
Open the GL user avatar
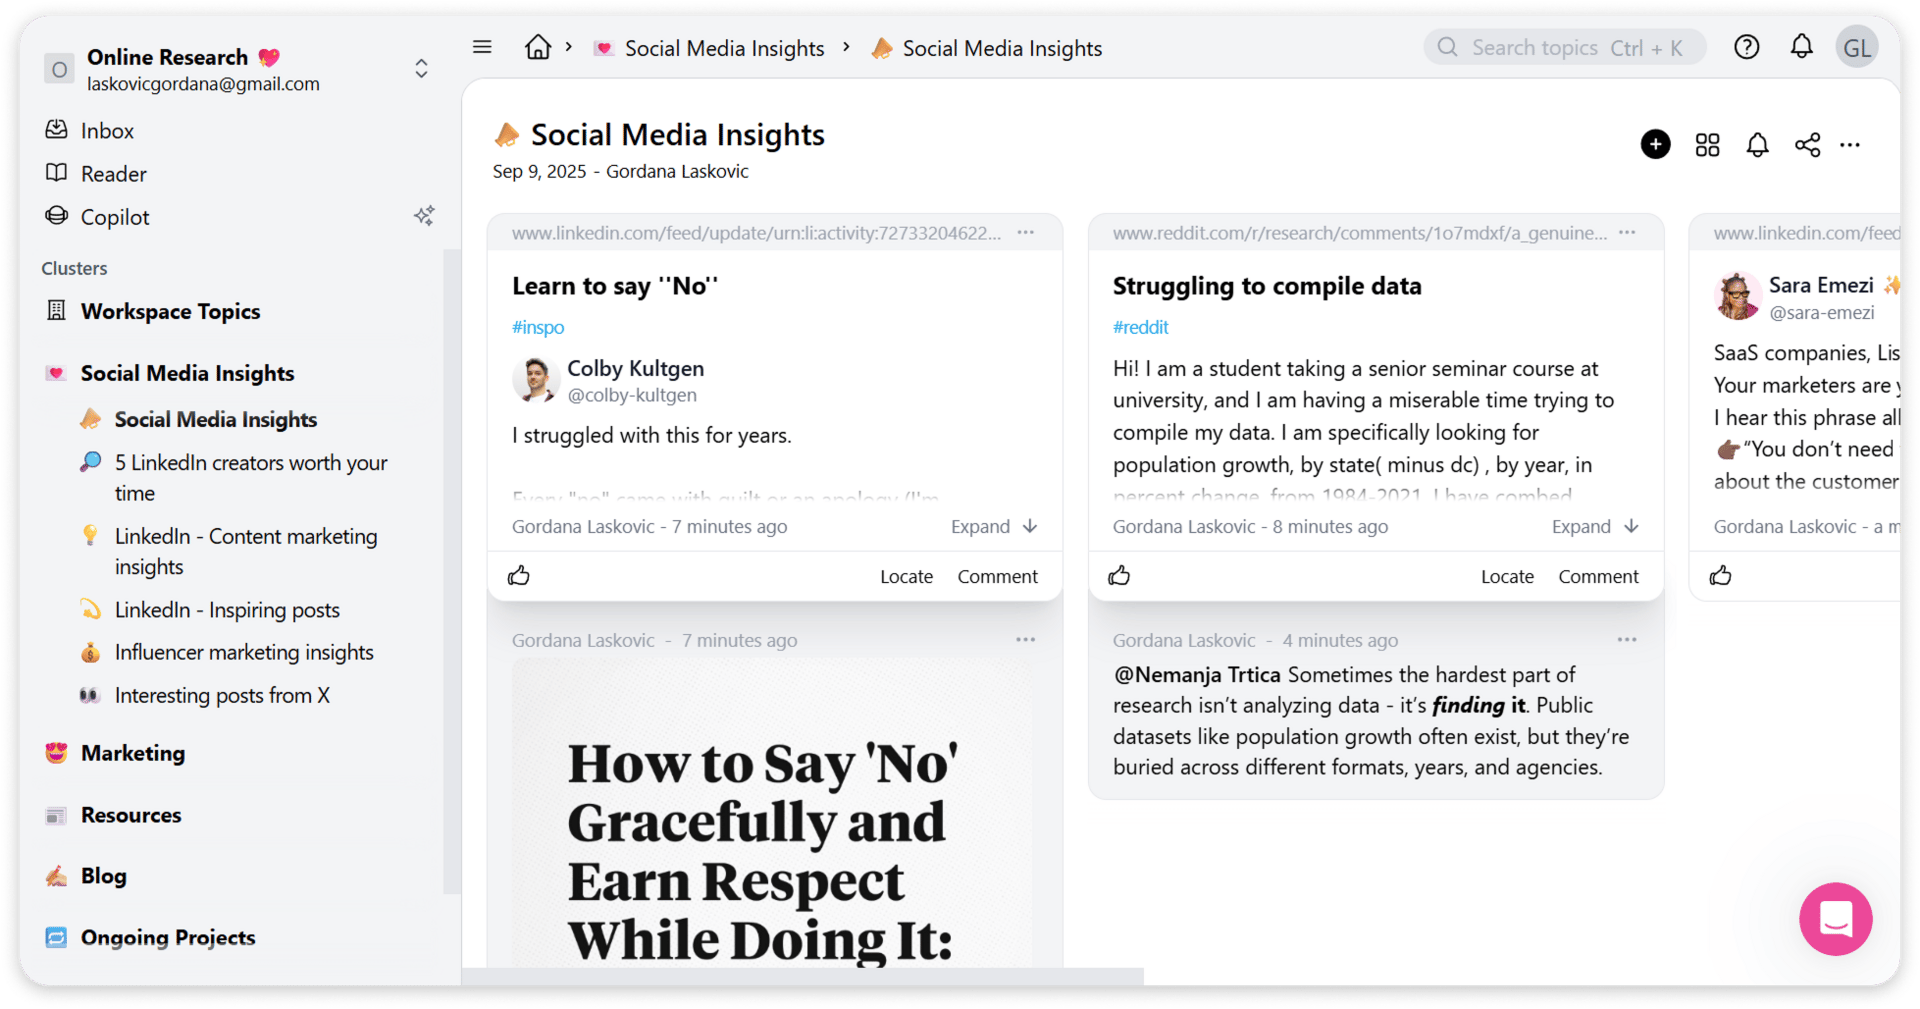(x=1857, y=48)
